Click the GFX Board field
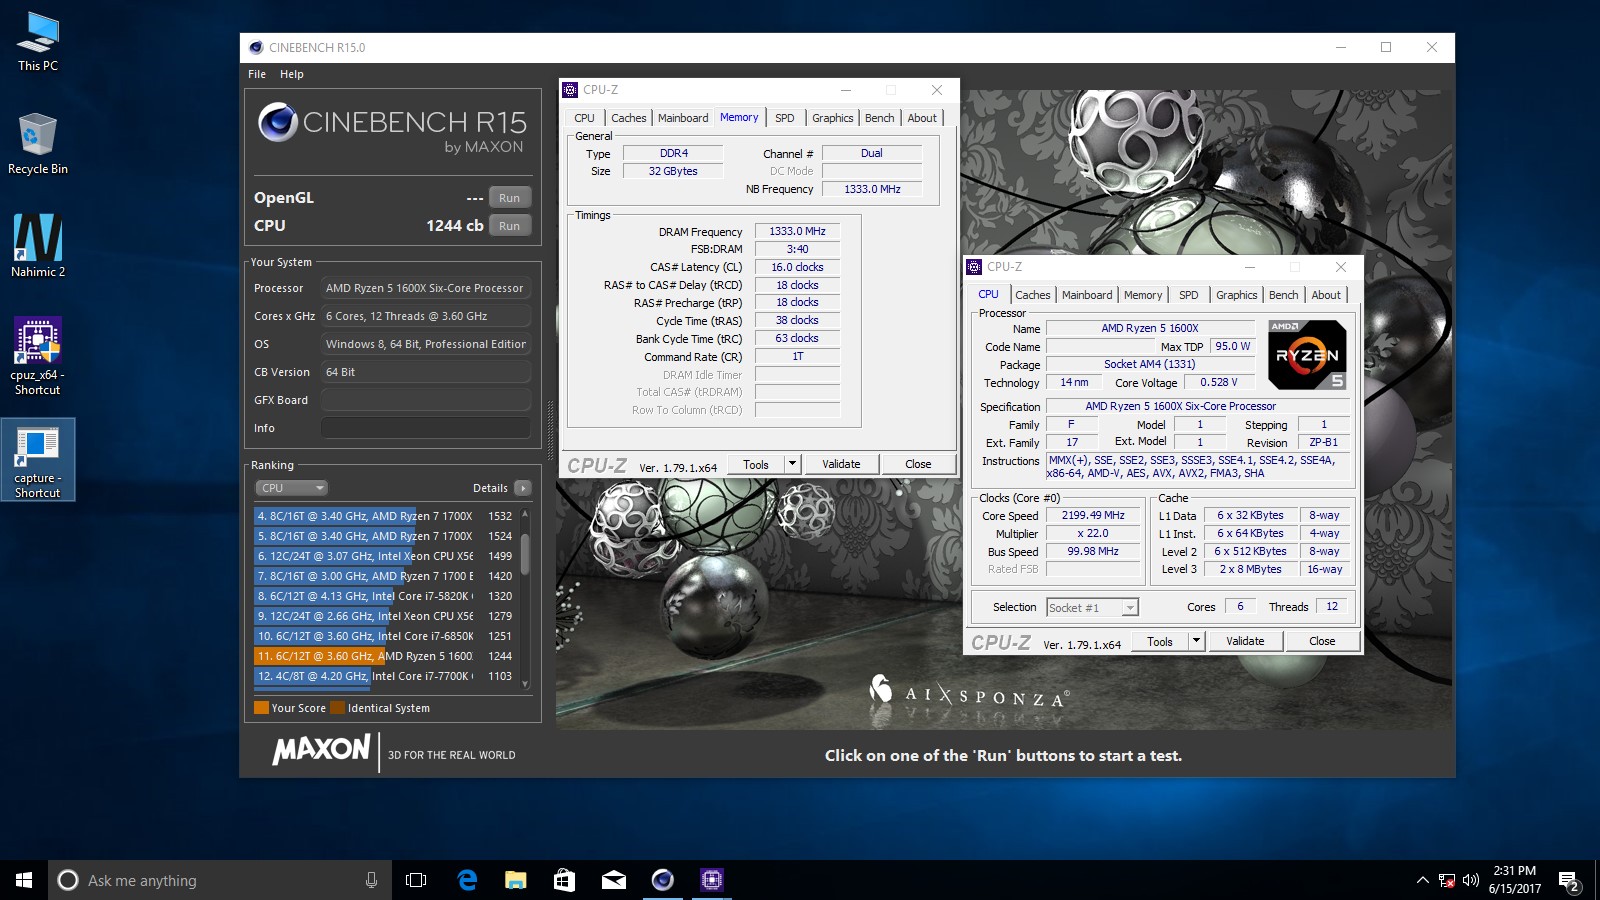The height and width of the screenshot is (900, 1600). click(426, 400)
